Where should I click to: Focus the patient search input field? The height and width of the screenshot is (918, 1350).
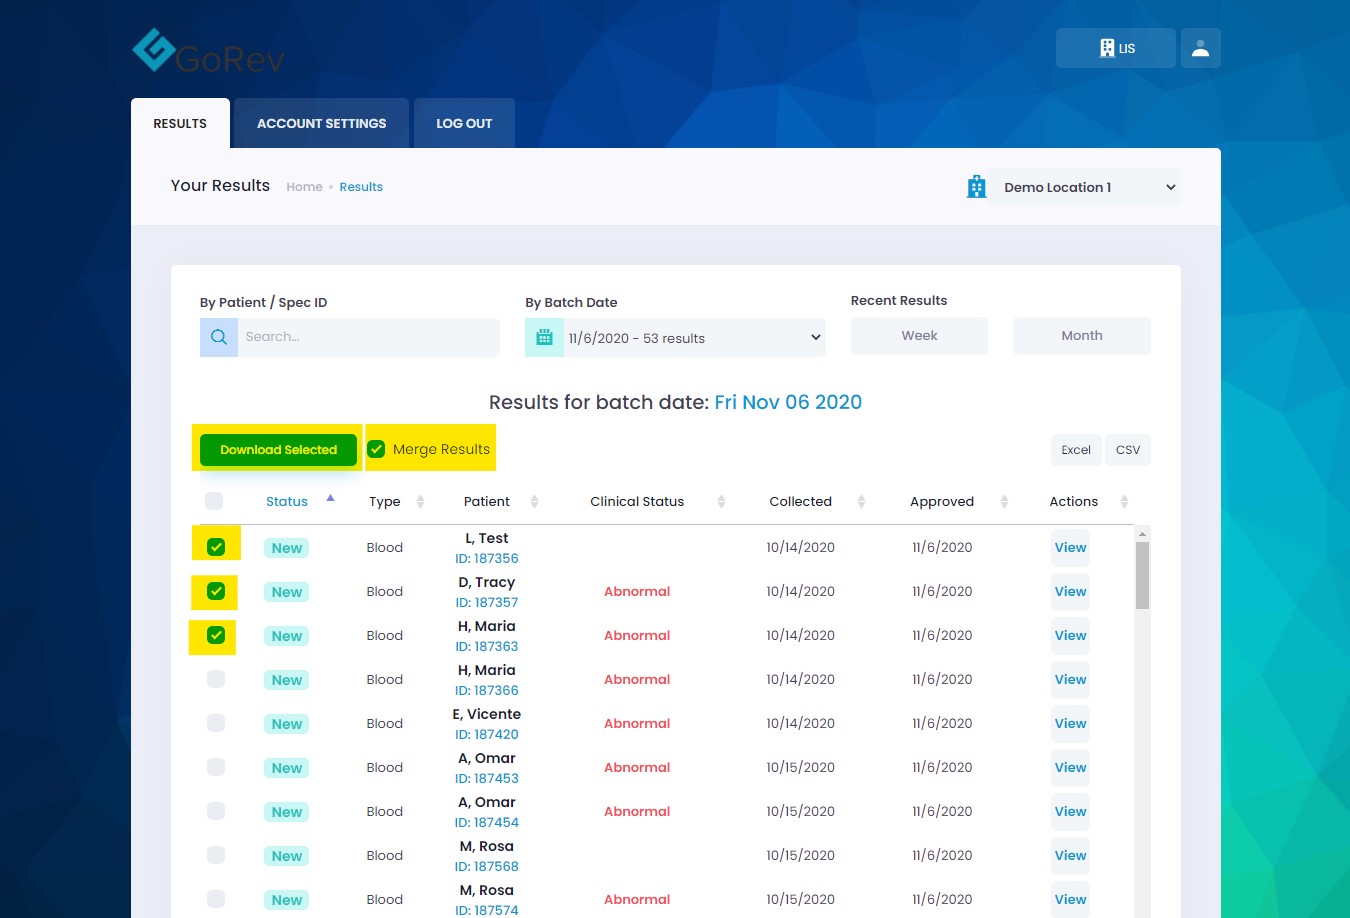(x=368, y=337)
